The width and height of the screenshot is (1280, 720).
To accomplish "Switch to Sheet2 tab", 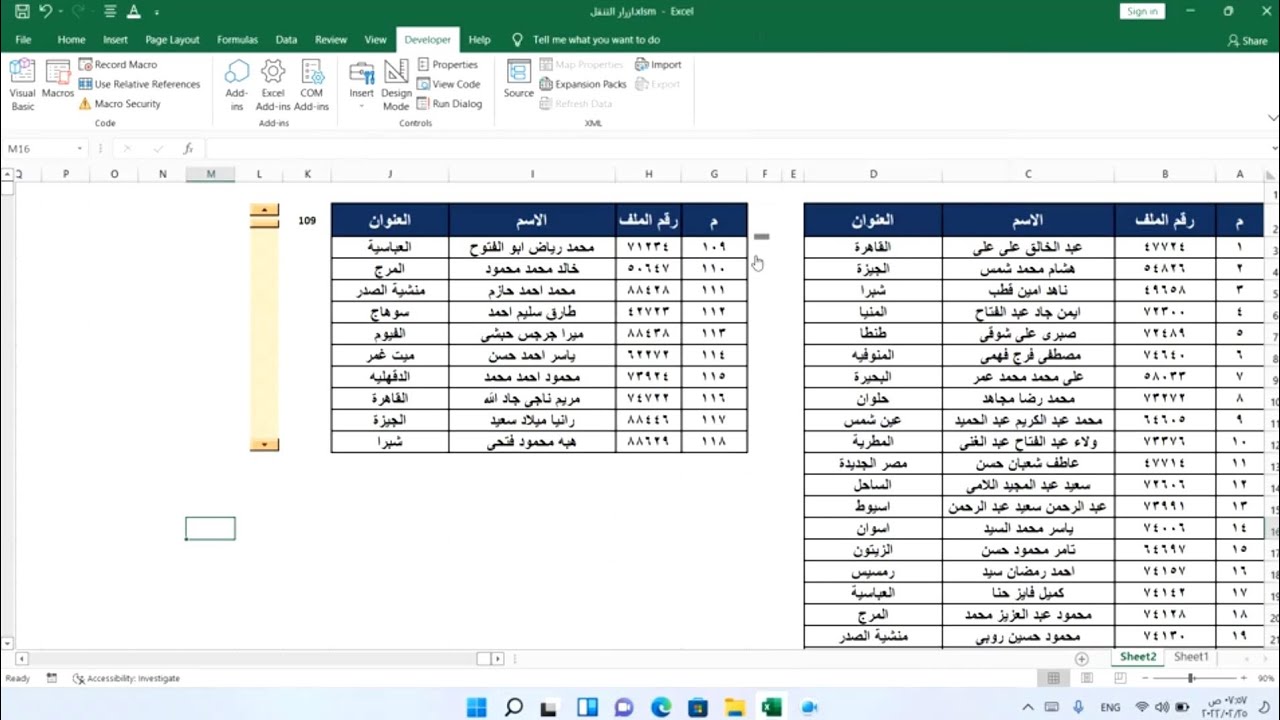I will pyautogui.click(x=1138, y=657).
